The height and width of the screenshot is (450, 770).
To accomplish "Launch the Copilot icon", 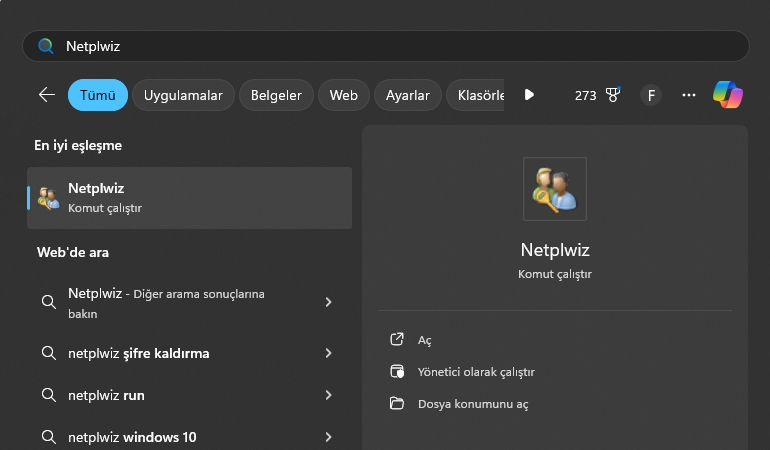I will tap(728, 95).
